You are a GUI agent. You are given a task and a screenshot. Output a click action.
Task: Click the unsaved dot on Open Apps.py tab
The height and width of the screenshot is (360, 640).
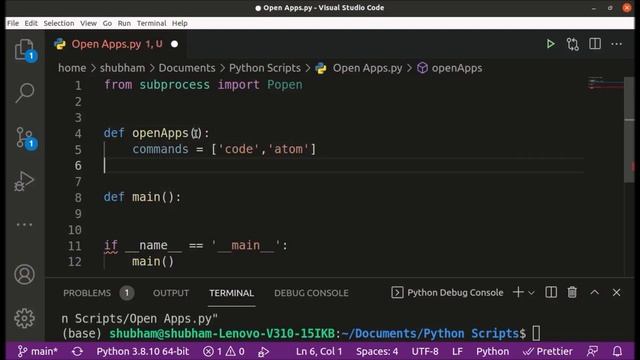tap(174, 44)
